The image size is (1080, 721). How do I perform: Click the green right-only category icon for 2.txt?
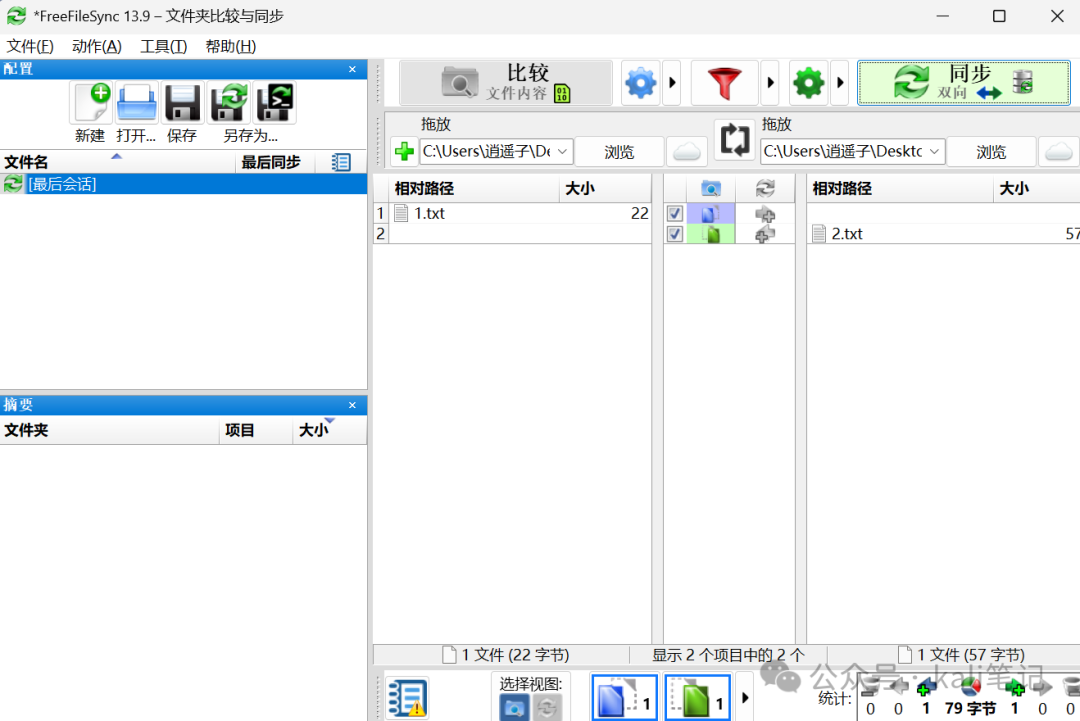pyautogui.click(x=711, y=234)
